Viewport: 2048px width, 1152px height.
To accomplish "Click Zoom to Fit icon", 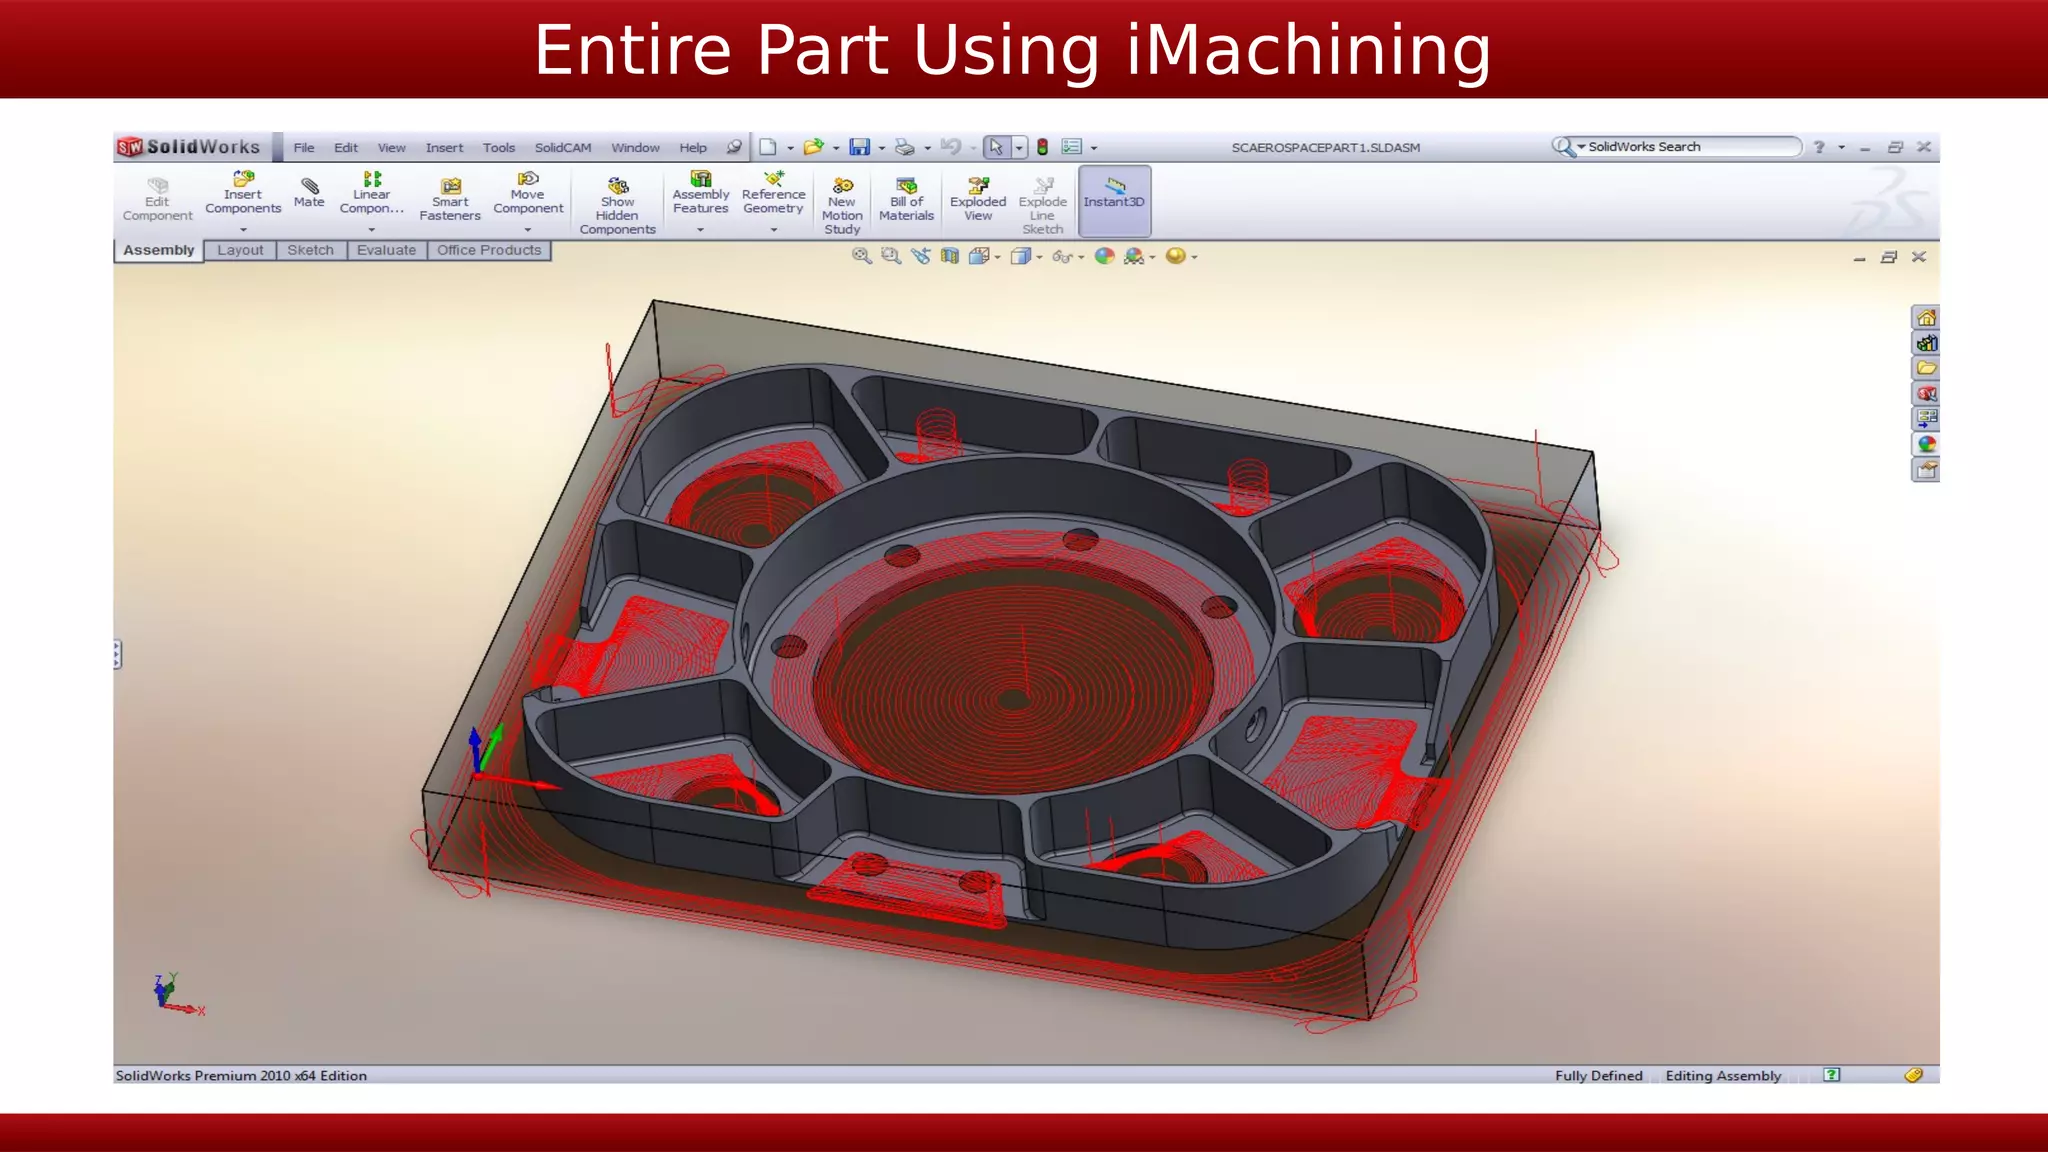I will (x=861, y=256).
